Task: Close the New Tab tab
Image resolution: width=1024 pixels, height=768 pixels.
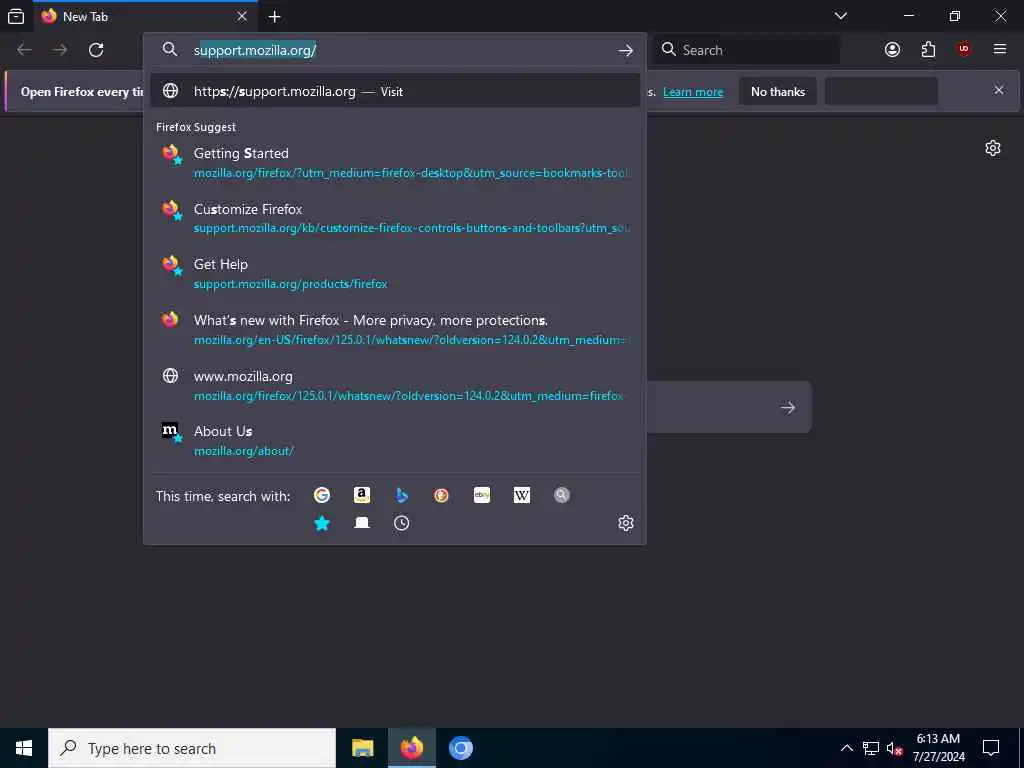Action: [x=242, y=16]
